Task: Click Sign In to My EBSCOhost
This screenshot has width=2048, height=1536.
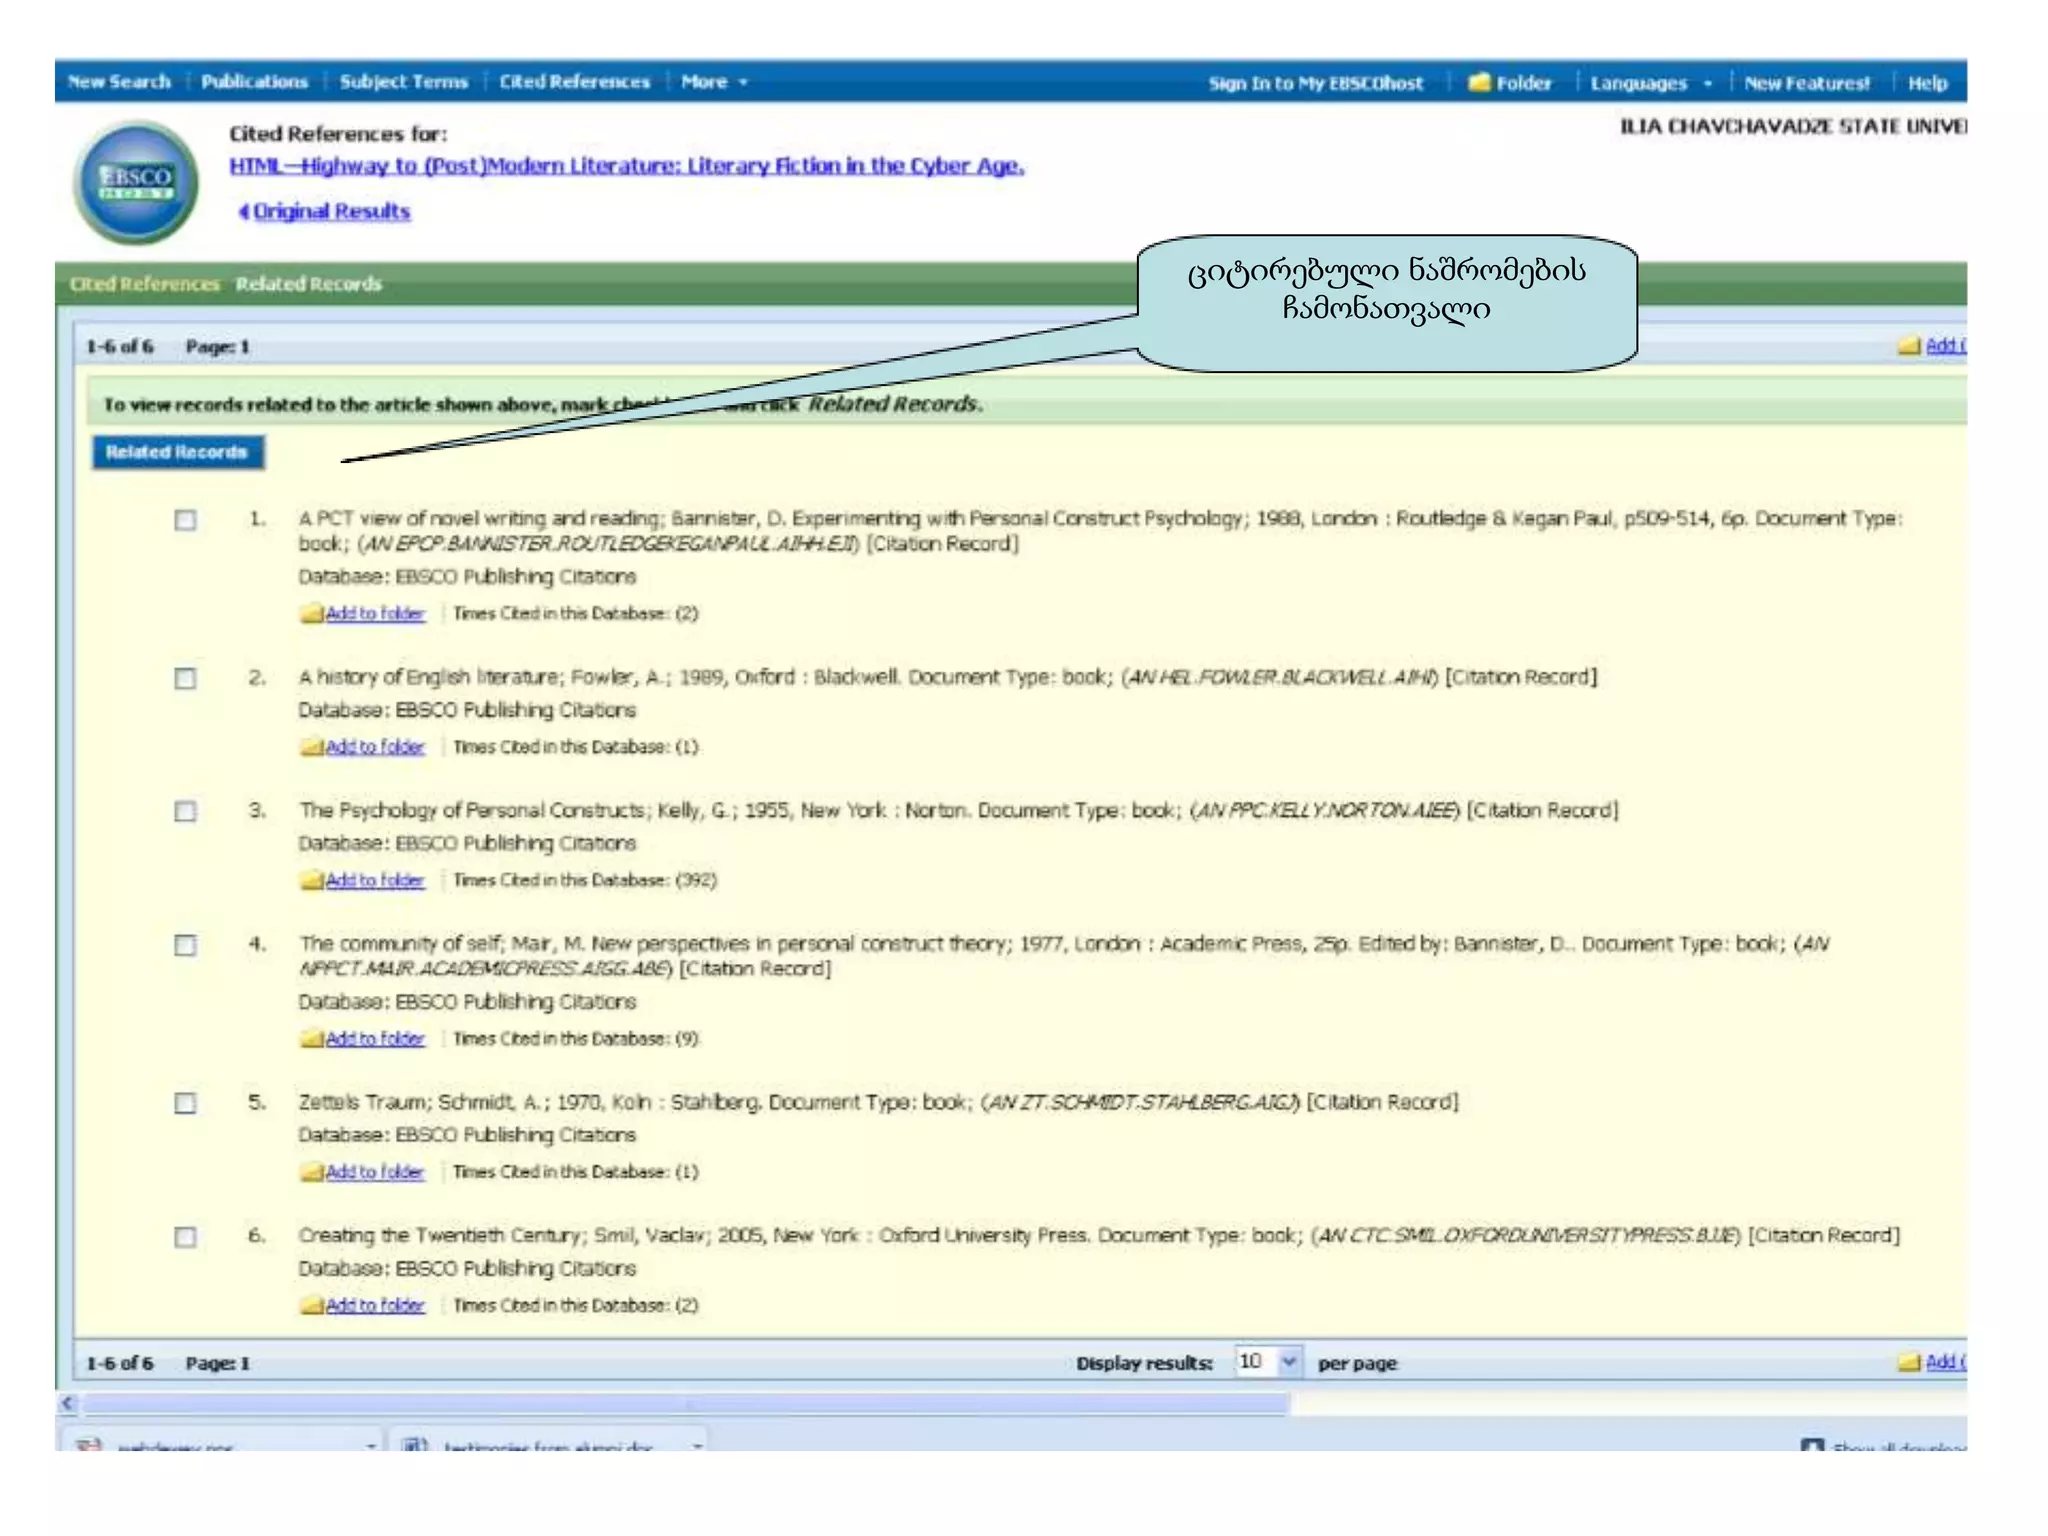Action: click(x=1315, y=83)
